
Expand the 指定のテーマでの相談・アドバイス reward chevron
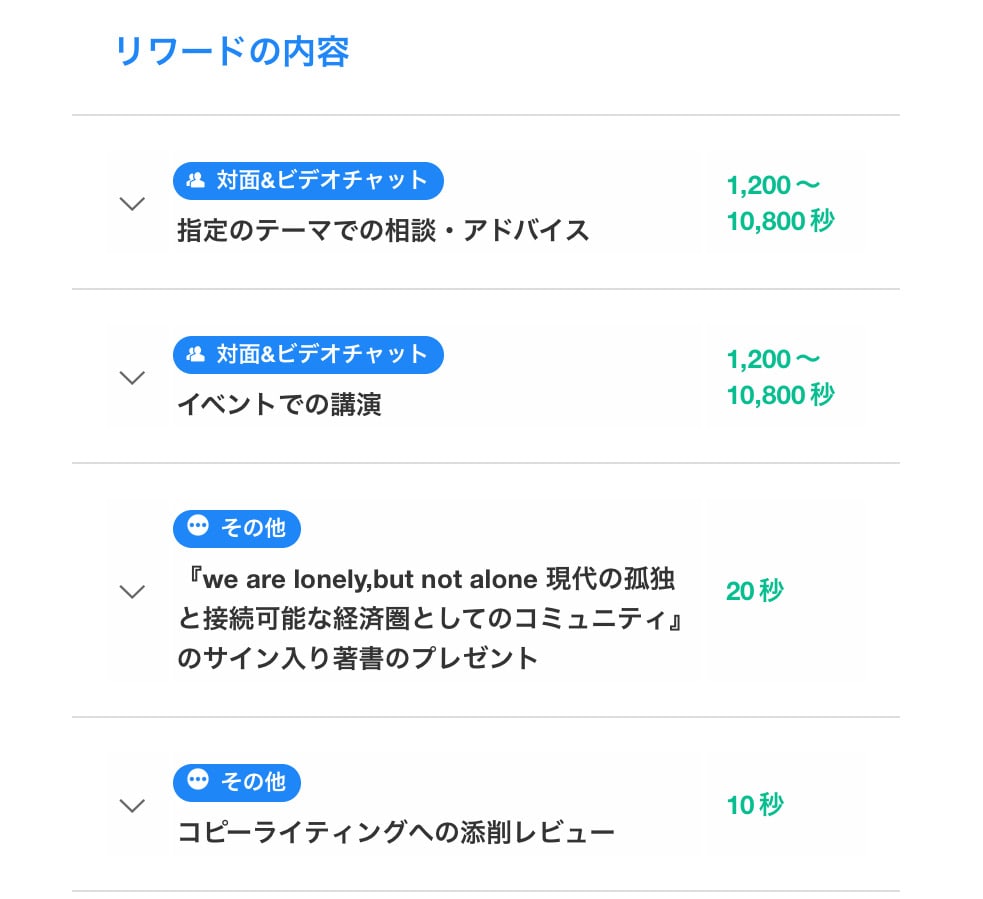(x=132, y=203)
